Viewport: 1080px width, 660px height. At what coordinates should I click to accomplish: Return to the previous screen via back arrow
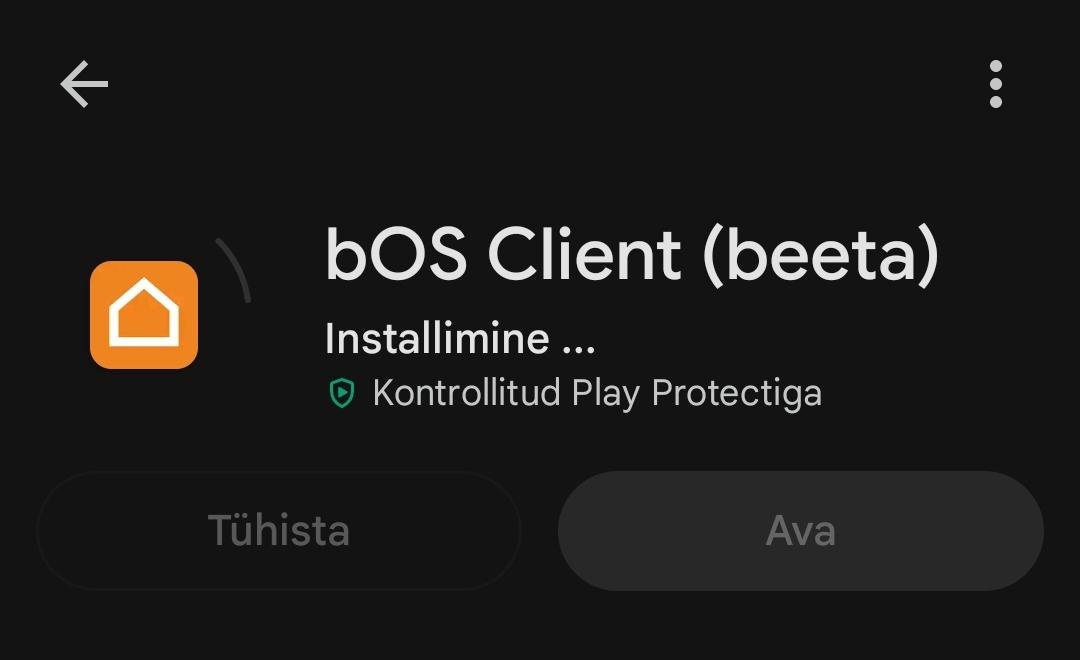84,84
